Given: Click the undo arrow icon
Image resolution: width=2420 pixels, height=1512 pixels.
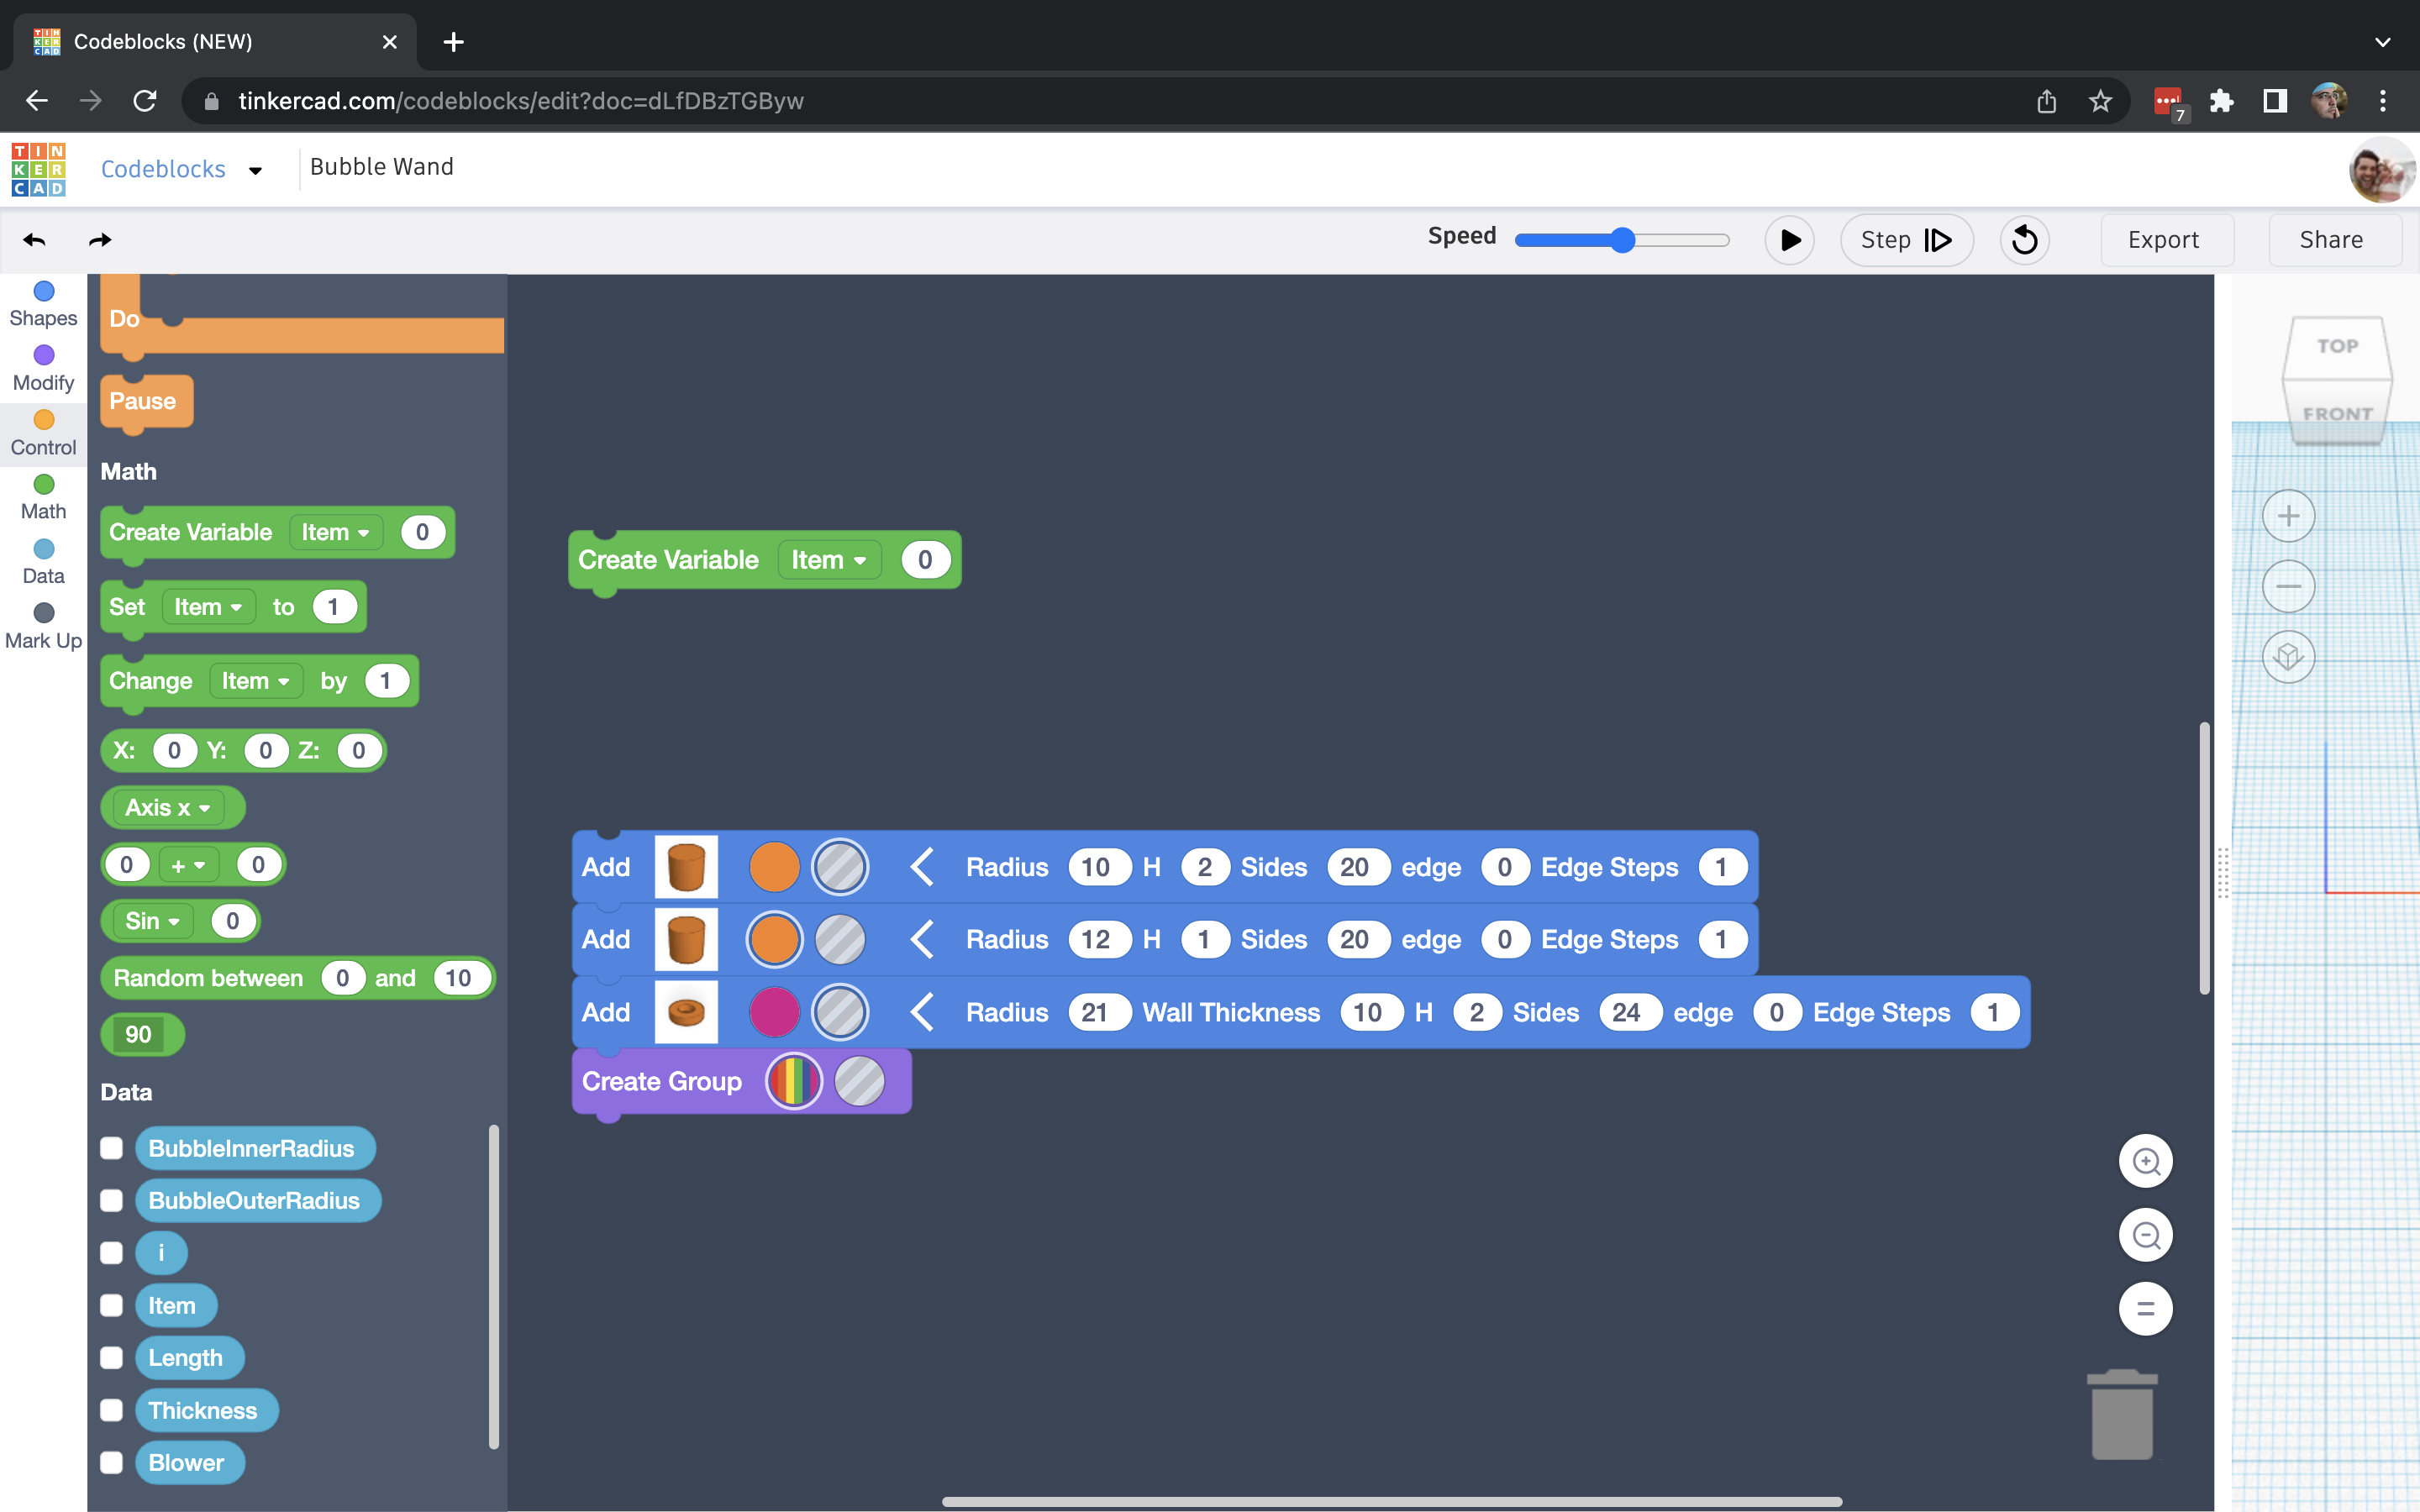Looking at the screenshot, I should [x=34, y=240].
